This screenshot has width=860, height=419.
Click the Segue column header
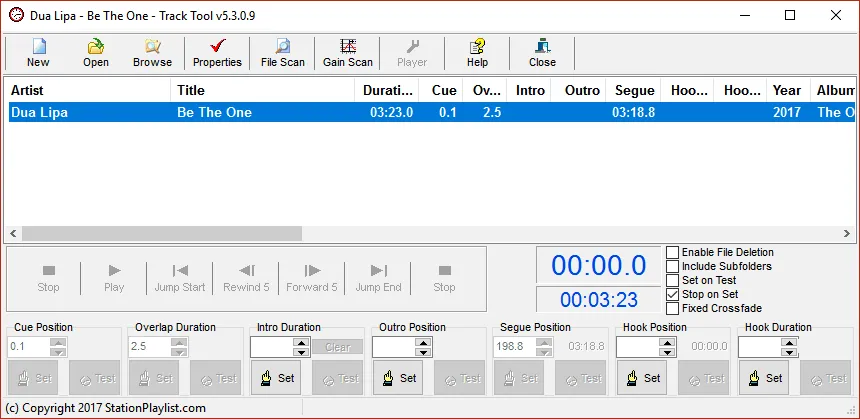click(x=633, y=90)
